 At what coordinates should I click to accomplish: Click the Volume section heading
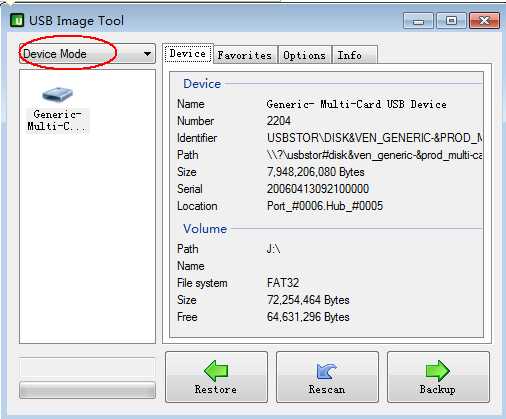tap(205, 229)
